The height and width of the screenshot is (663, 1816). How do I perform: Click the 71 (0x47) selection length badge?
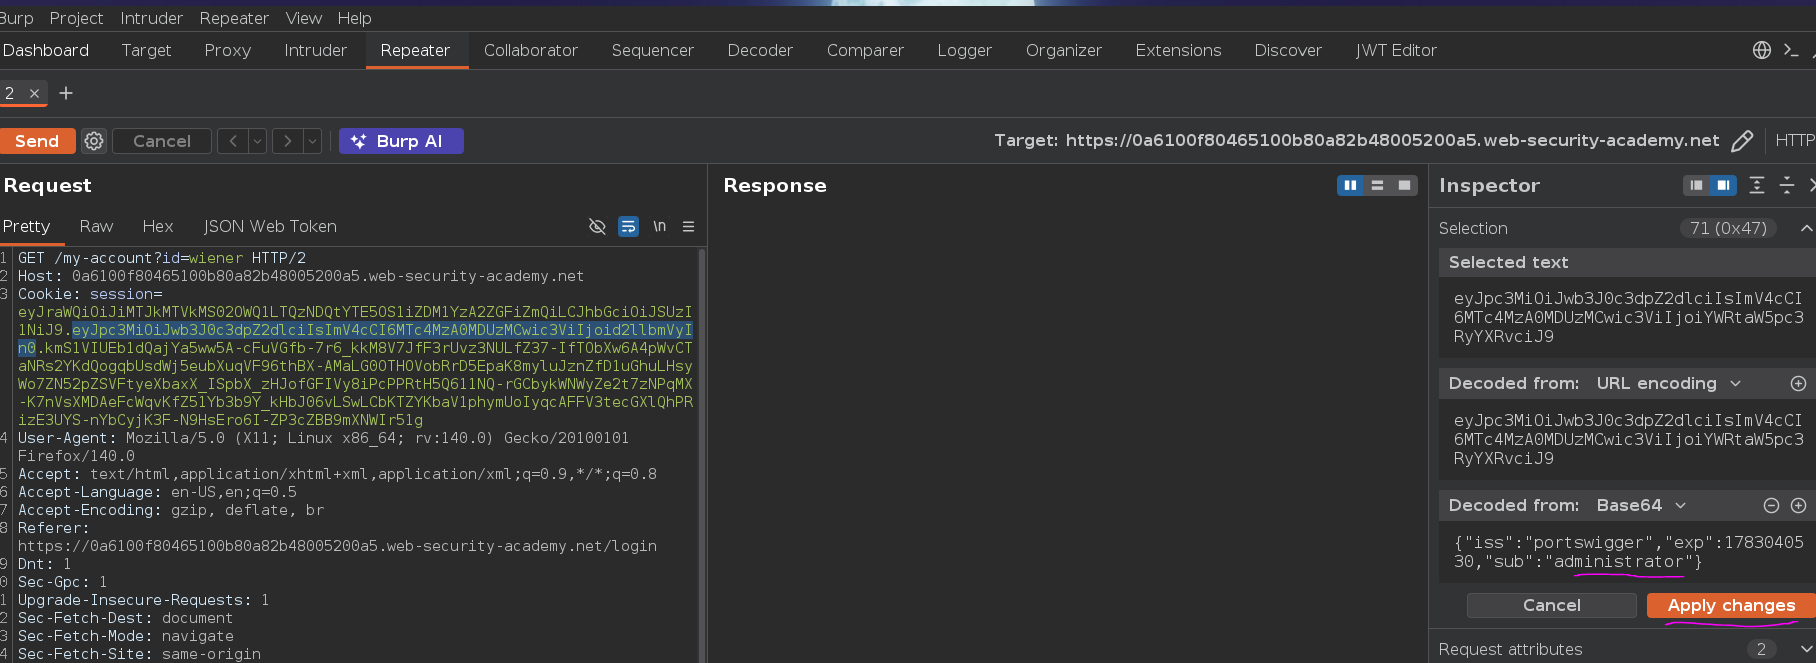coord(1728,228)
